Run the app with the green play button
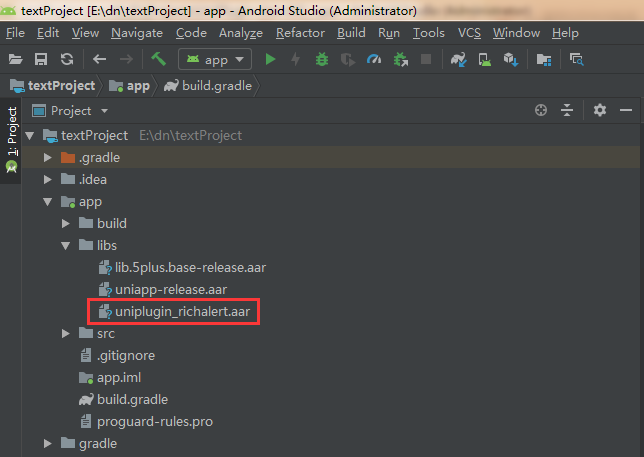This screenshot has height=457, width=644. [x=270, y=60]
